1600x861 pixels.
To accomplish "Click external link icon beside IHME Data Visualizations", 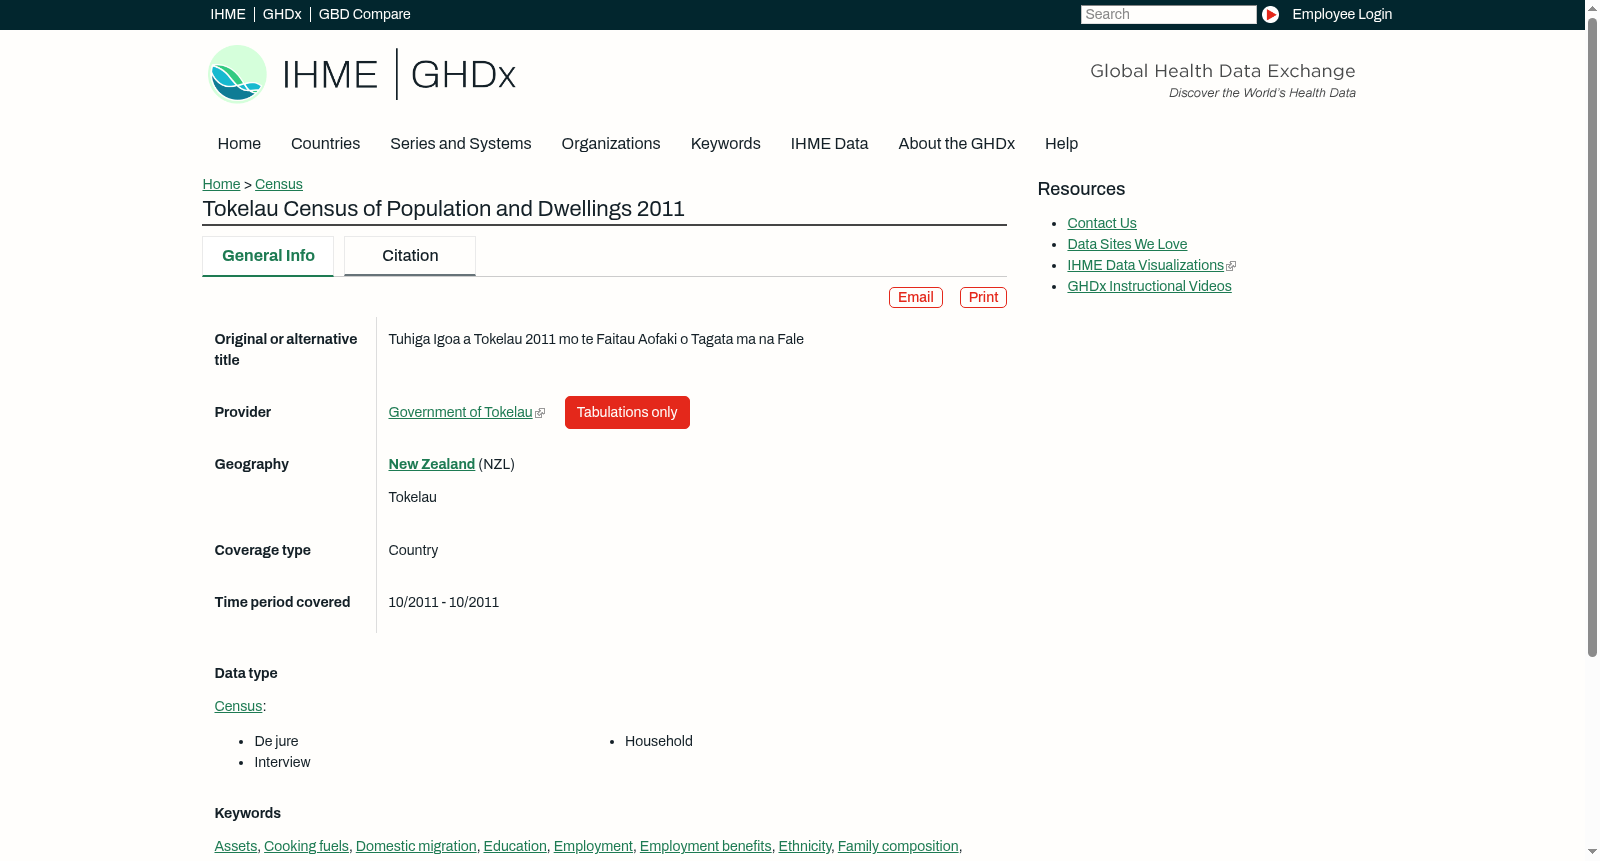I will coord(1231,266).
